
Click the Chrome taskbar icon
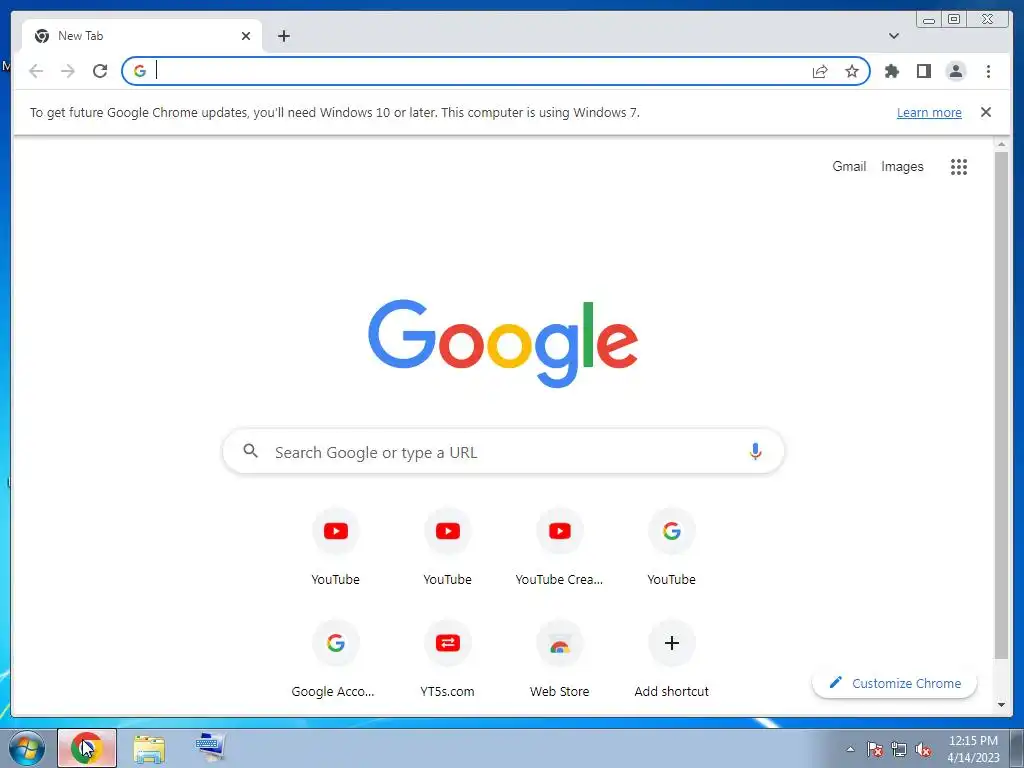click(x=87, y=748)
